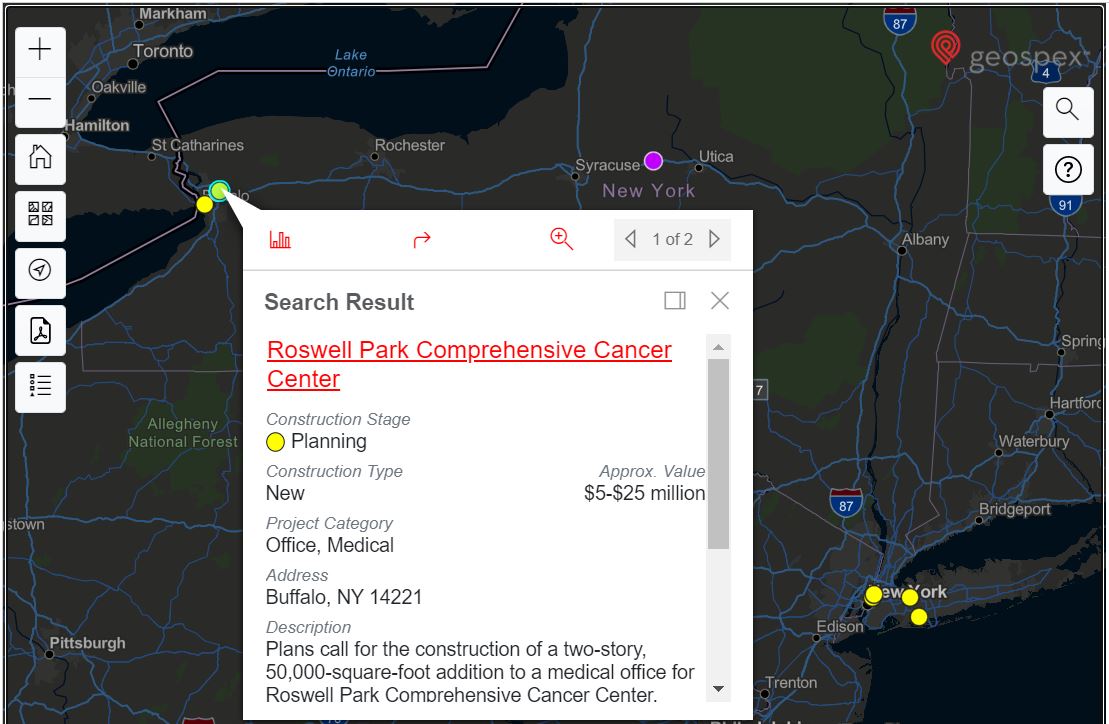This screenshot has width=1109, height=724.
Task: Activate the find my location compass icon
Action: point(40,270)
